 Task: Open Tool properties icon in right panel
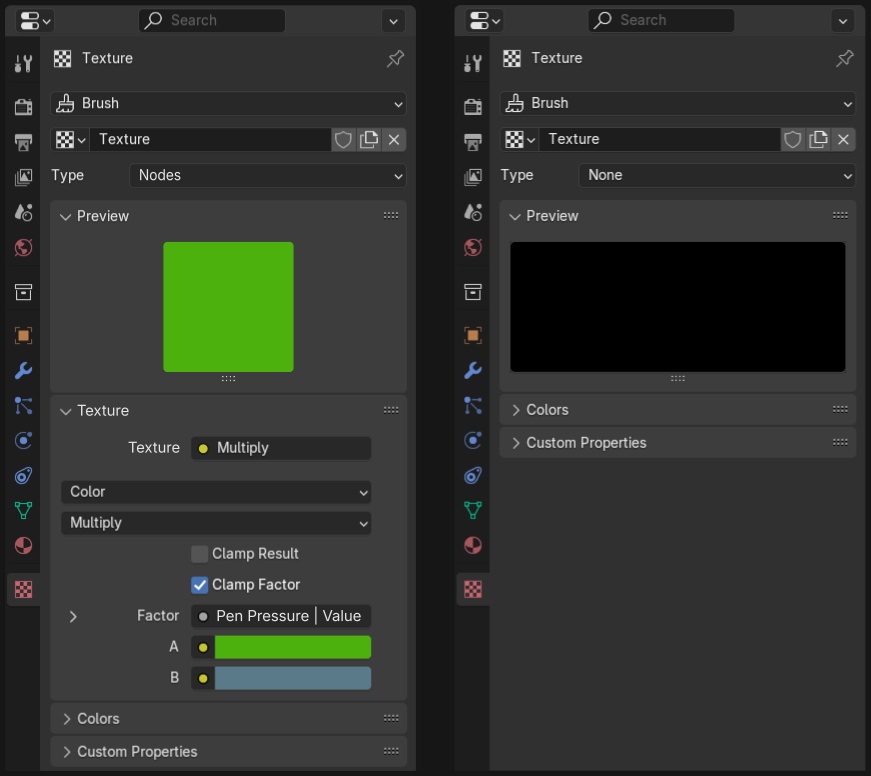pos(473,63)
